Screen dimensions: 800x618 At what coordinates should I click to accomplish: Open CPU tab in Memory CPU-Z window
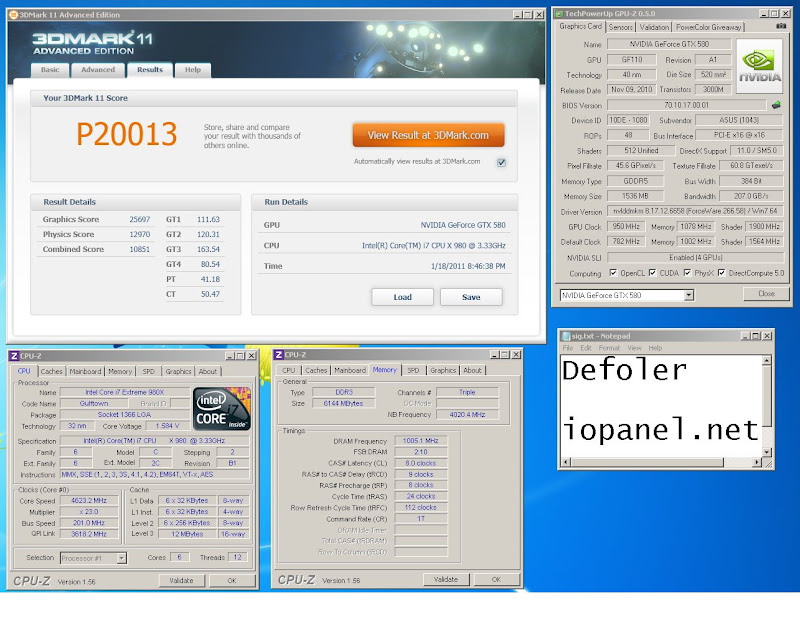(289, 370)
